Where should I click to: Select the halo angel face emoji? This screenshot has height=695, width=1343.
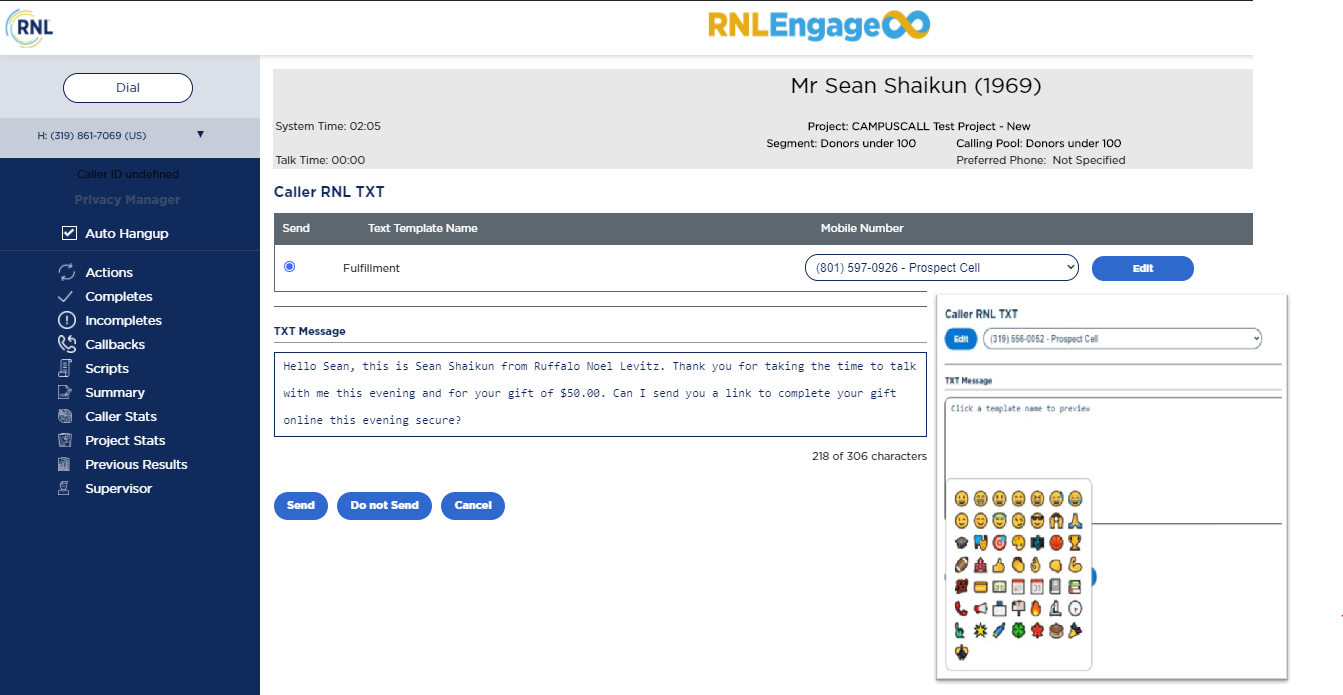click(x=999, y=520)
